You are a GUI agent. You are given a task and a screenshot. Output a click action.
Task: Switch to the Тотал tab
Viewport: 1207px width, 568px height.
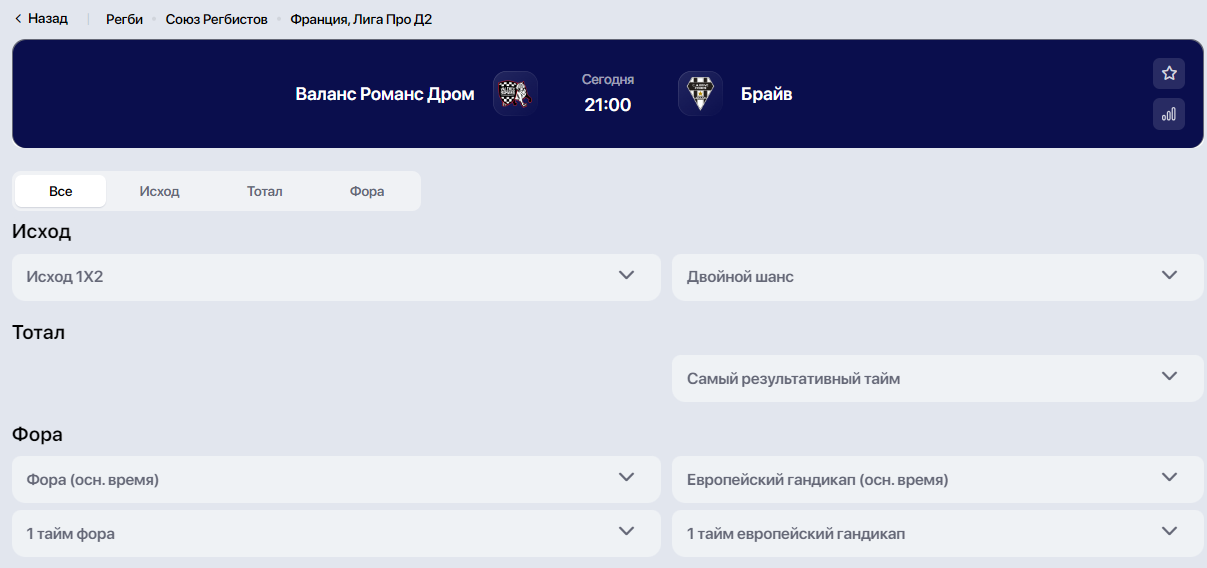(x=265, y=191)
